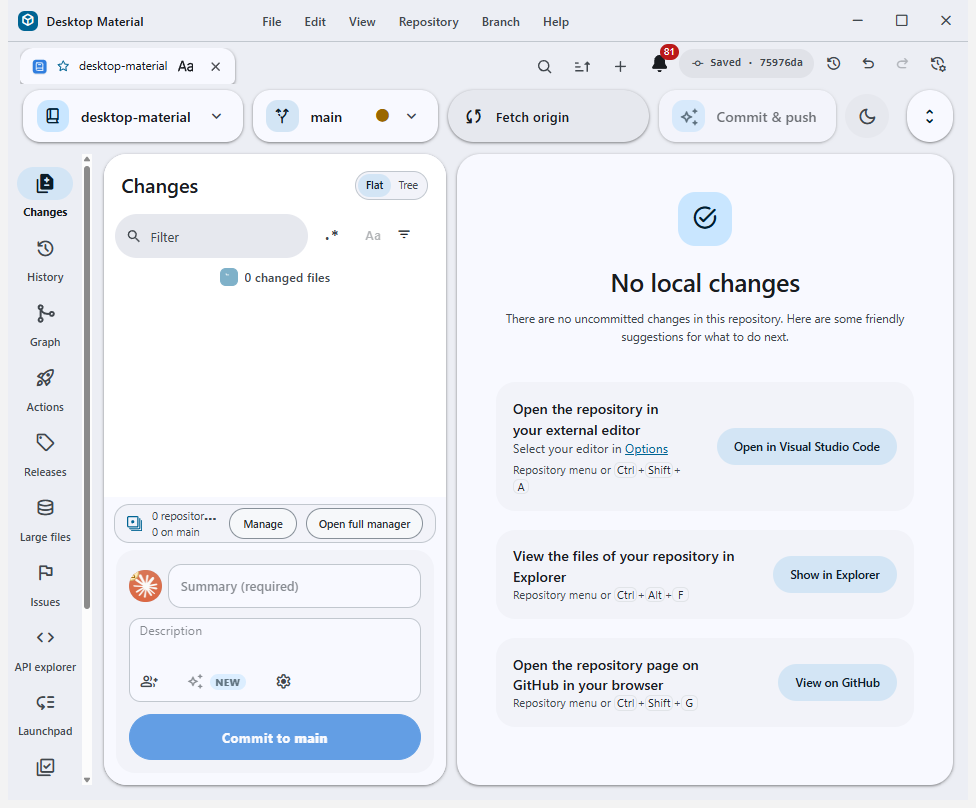Click the undo arrow icon
The width and height of the screenshot is (976, 808).
point(868,63)
